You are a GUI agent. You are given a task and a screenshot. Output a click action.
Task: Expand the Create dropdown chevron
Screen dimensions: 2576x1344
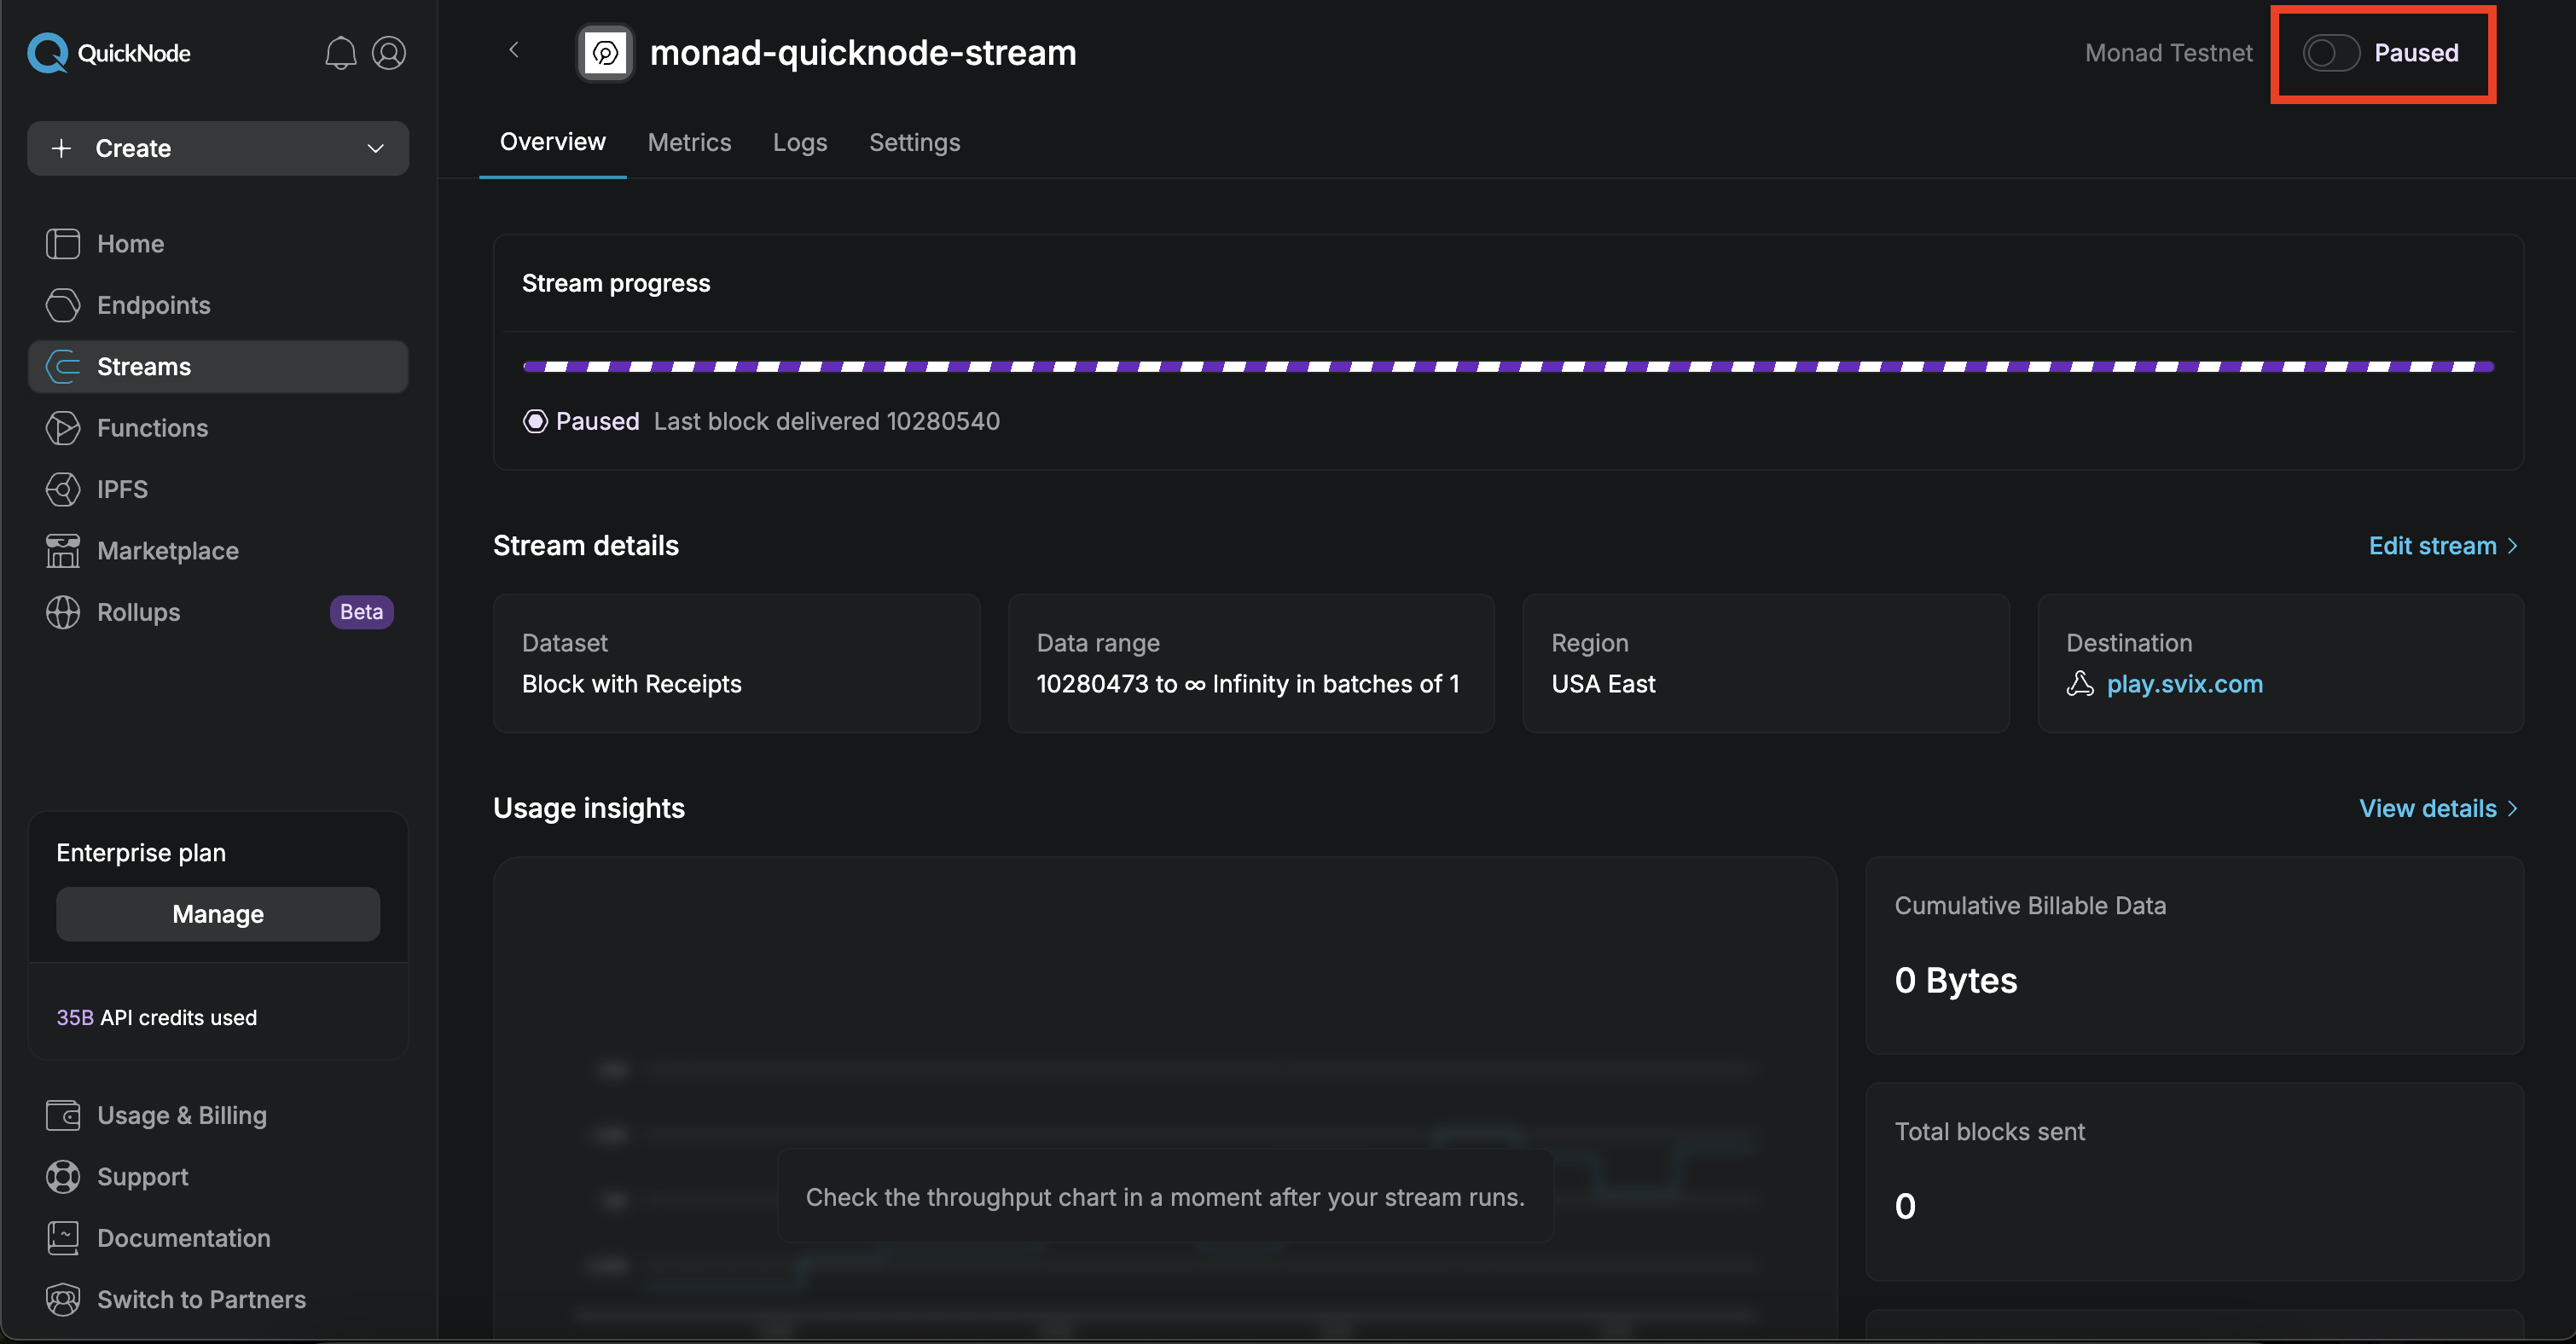coord(376,149)
